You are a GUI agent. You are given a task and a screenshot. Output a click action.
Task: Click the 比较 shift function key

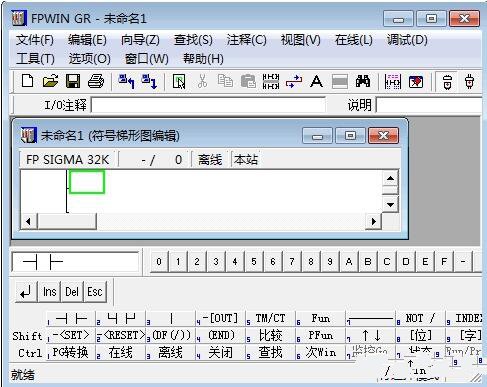pos(271,335)
